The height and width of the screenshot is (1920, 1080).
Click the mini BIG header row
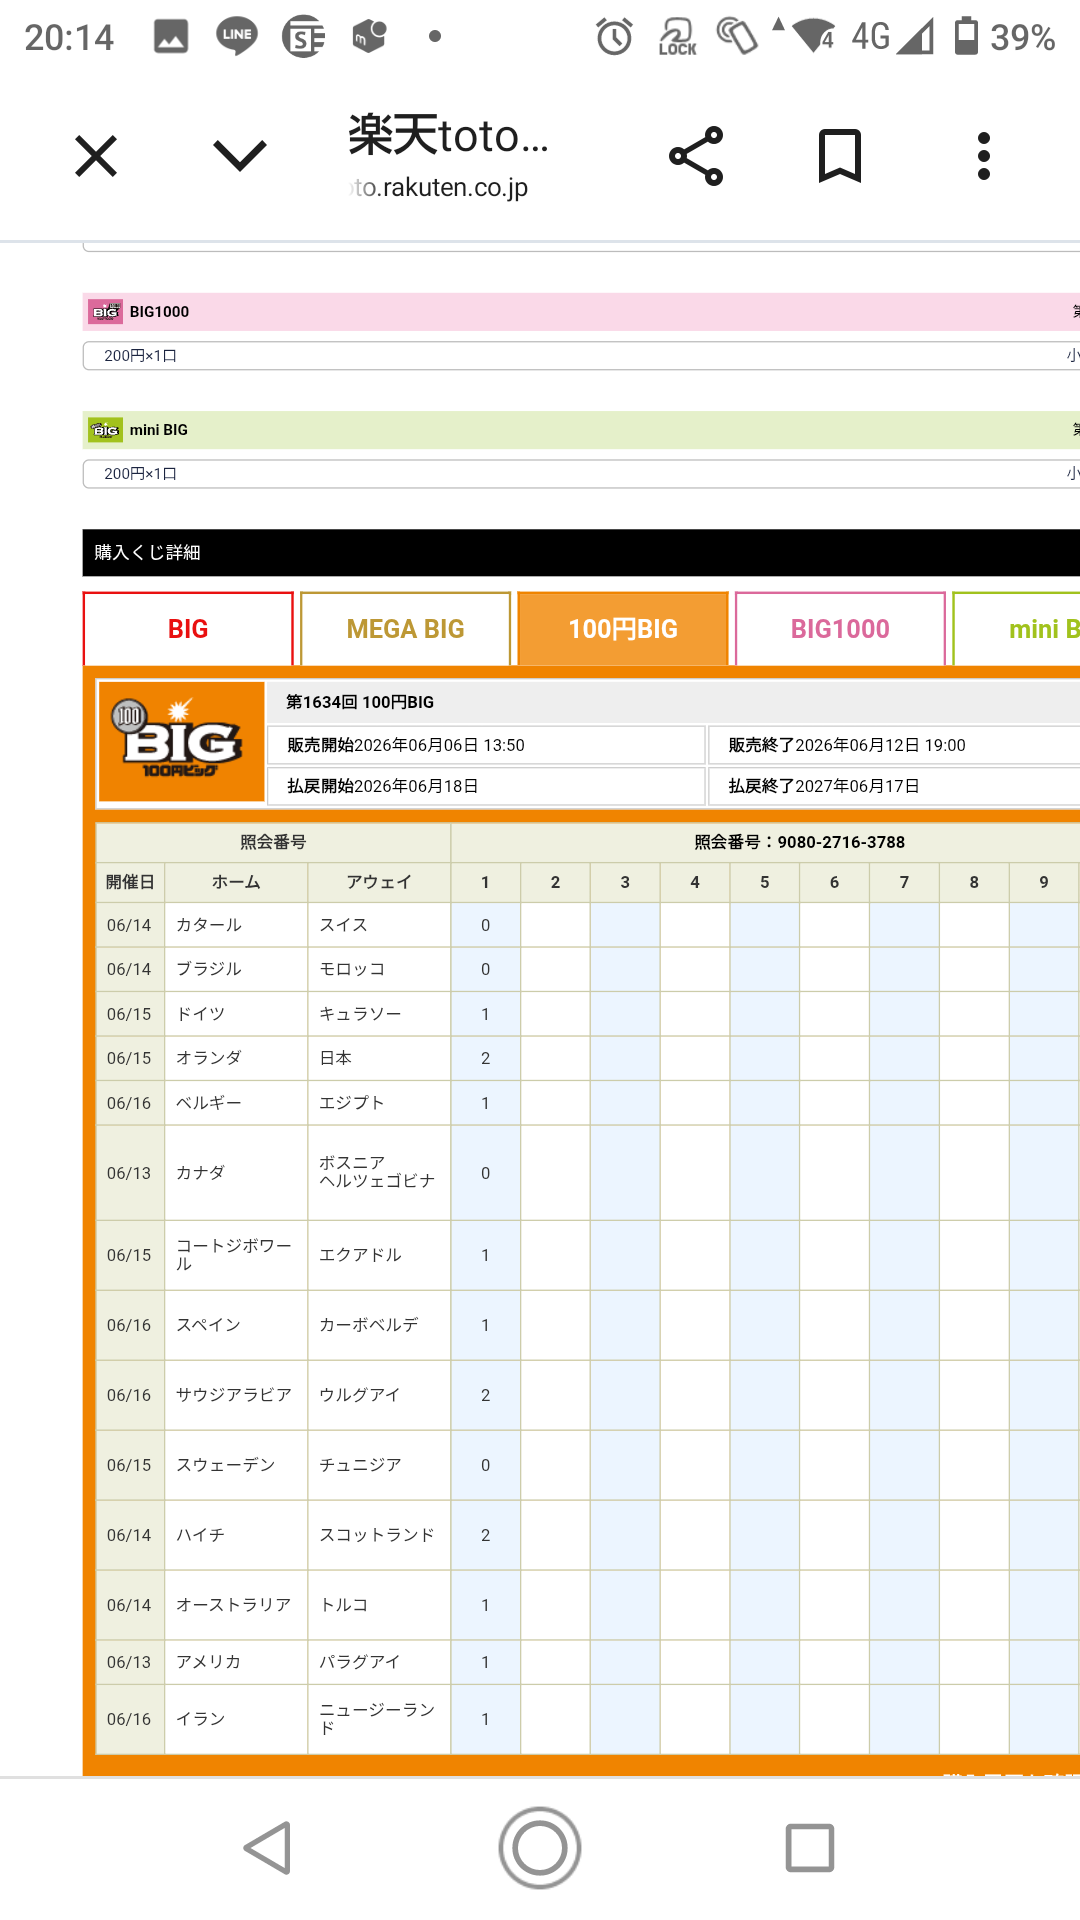[x=581, y=430]
